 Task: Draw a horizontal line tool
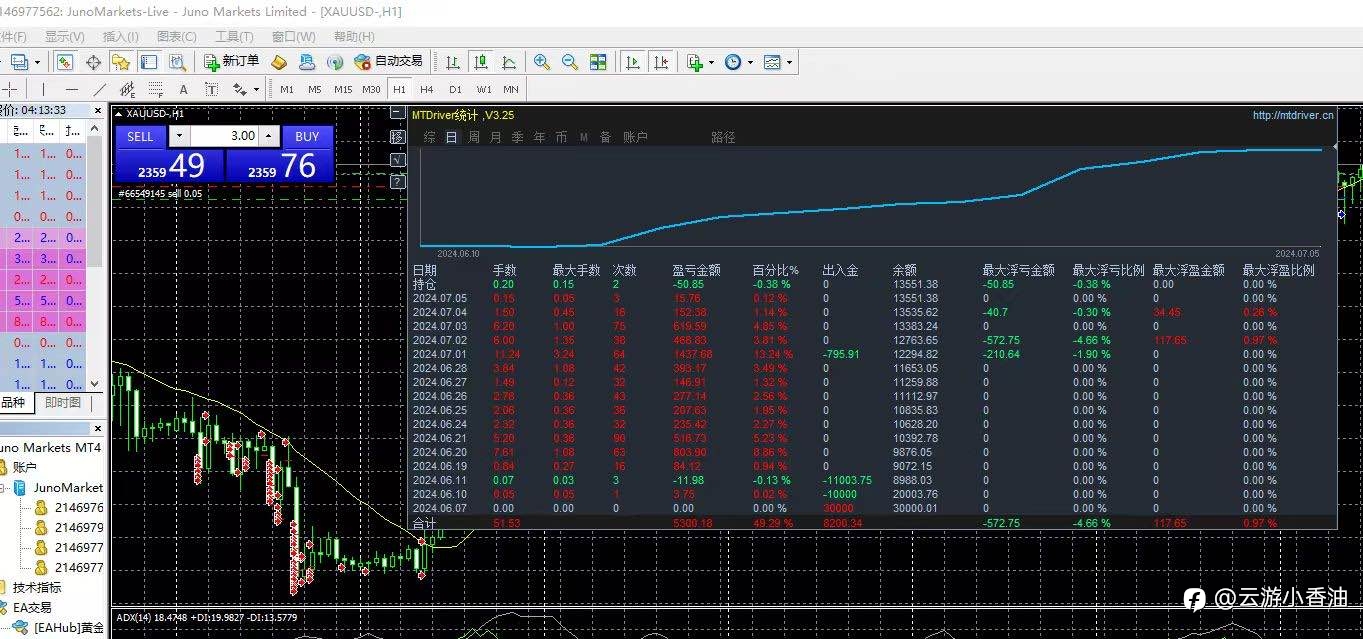tap(72, 89)
